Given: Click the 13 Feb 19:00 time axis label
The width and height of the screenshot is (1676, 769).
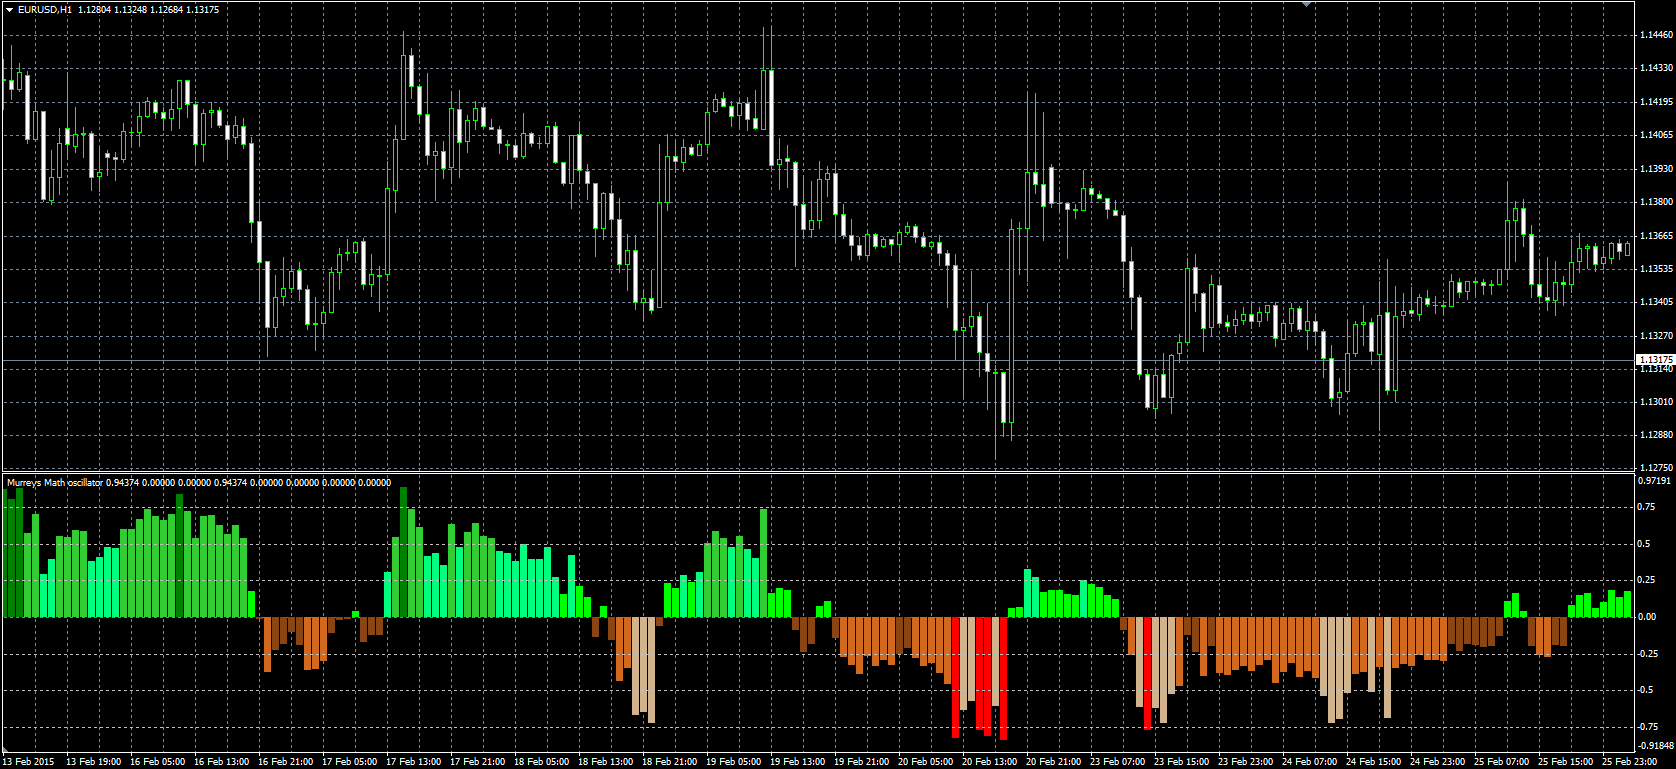Looking at the screenshot, I should (x=93, y=762).
